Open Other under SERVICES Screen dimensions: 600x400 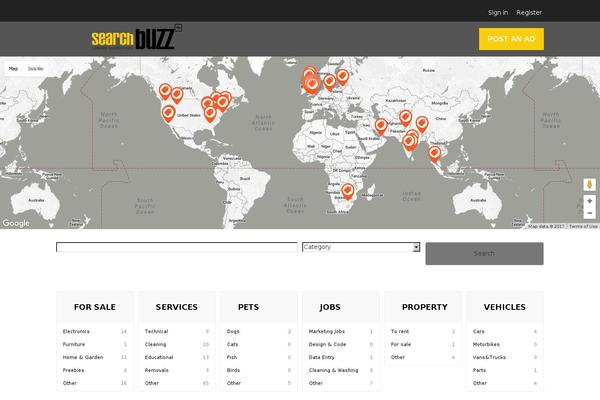[x=152, y=383]
